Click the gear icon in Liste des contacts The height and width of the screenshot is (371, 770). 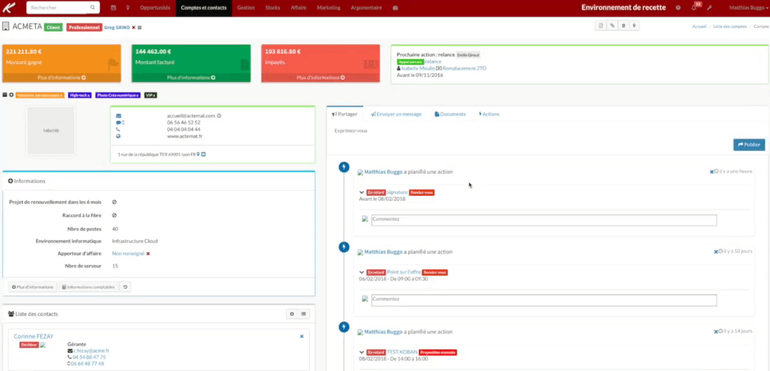(x=292, y=314)
